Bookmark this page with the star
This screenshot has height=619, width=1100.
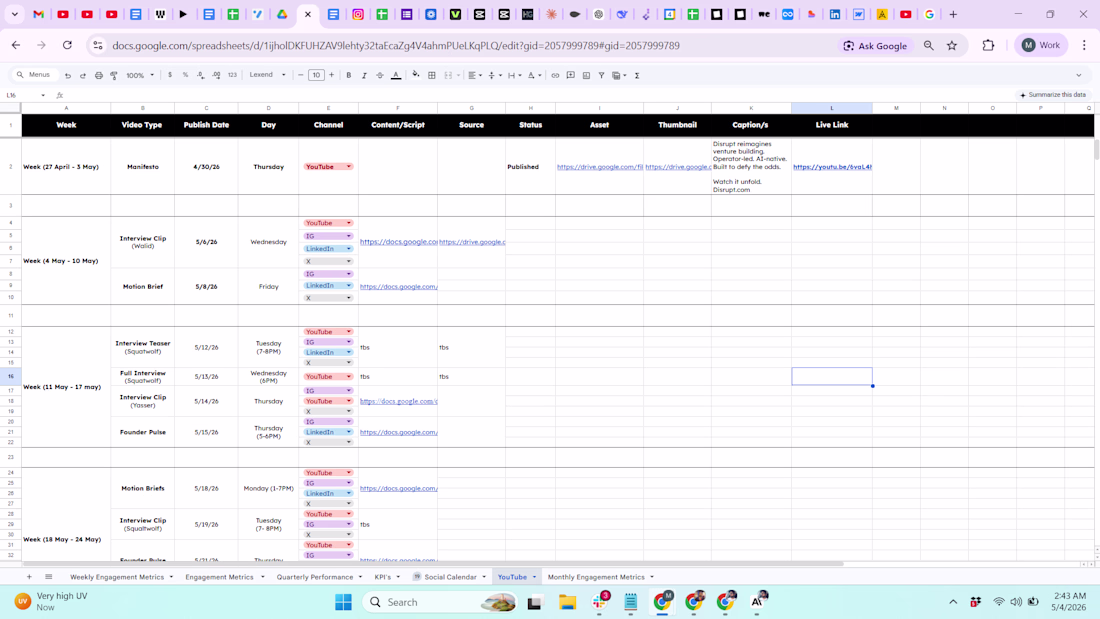[x=952, y=46]
